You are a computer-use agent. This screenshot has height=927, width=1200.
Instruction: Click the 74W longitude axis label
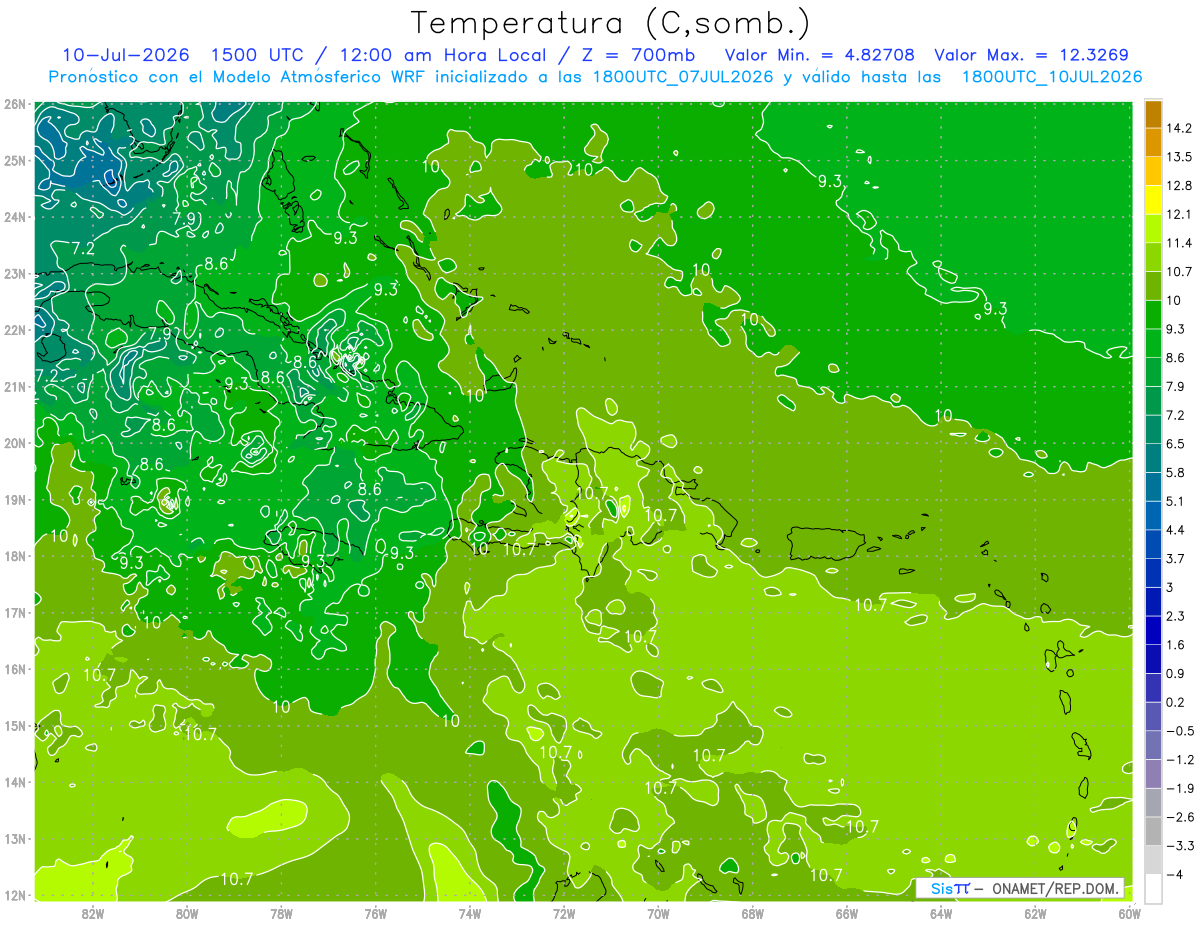(470, 914)
